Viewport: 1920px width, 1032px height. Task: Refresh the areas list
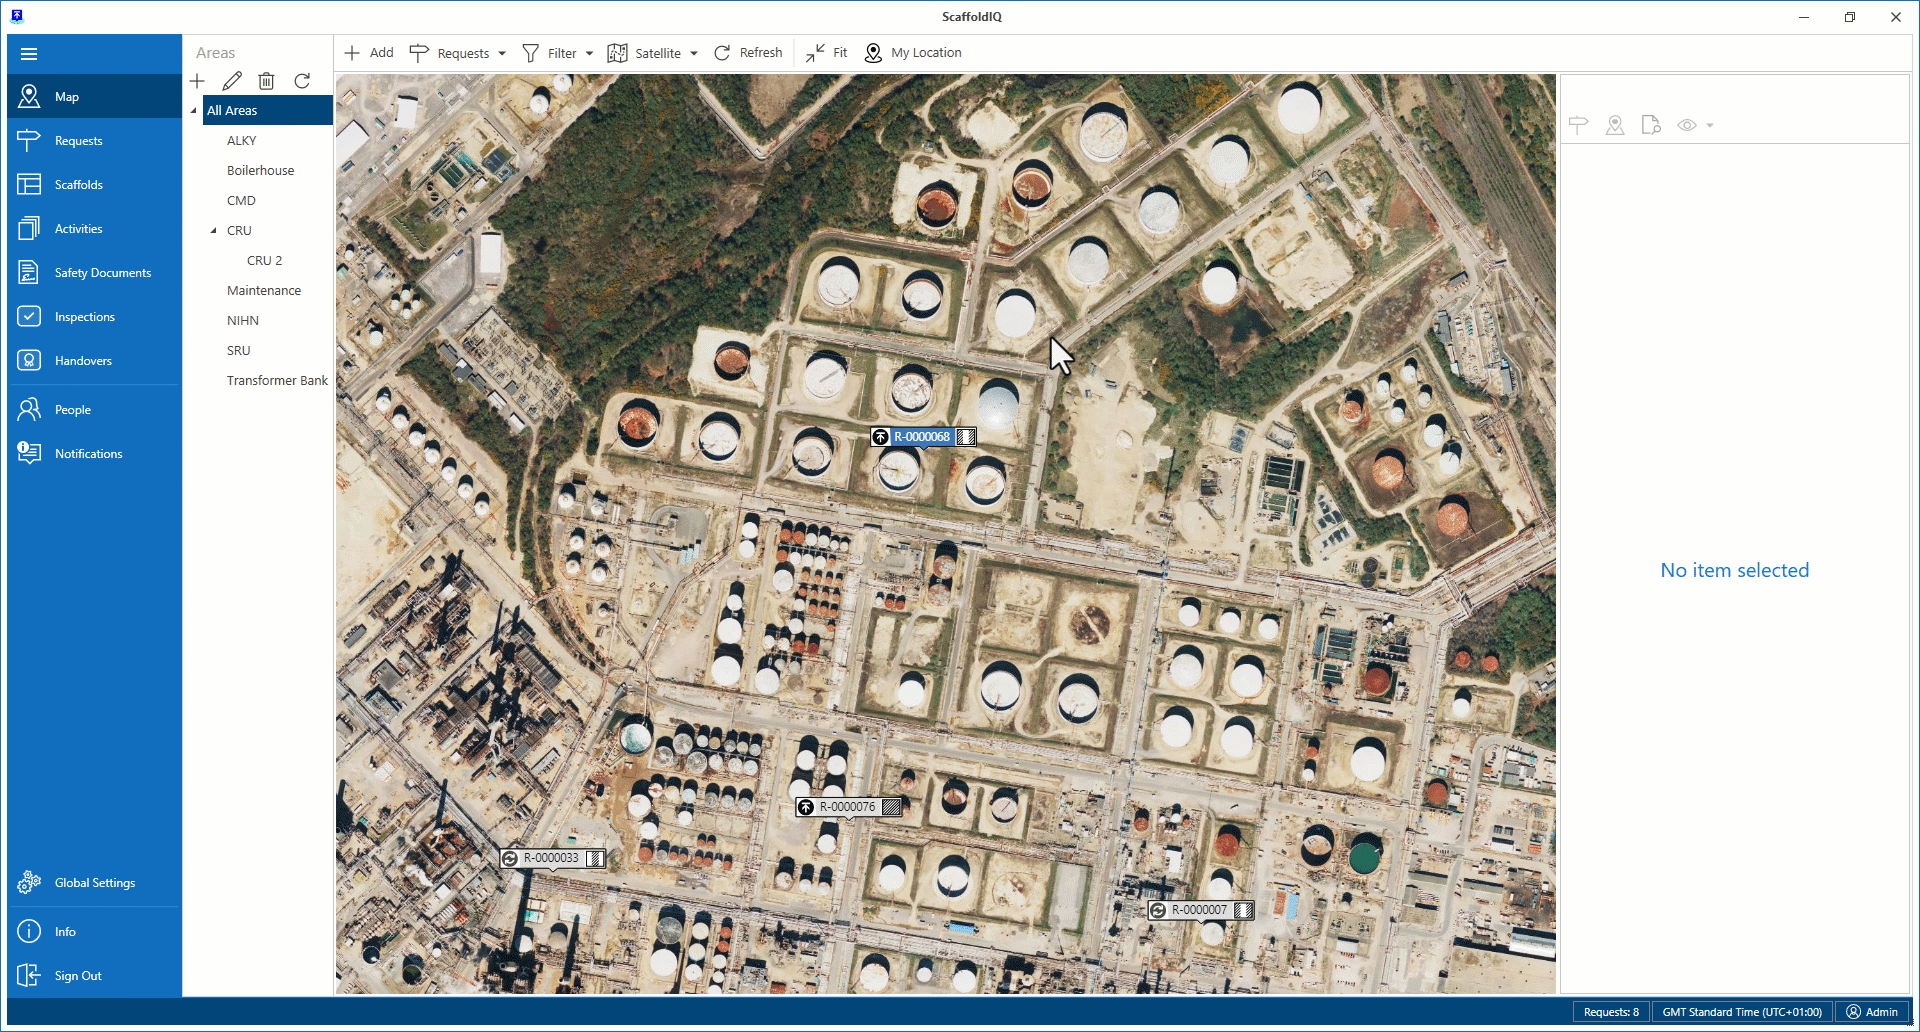(302, 81)
